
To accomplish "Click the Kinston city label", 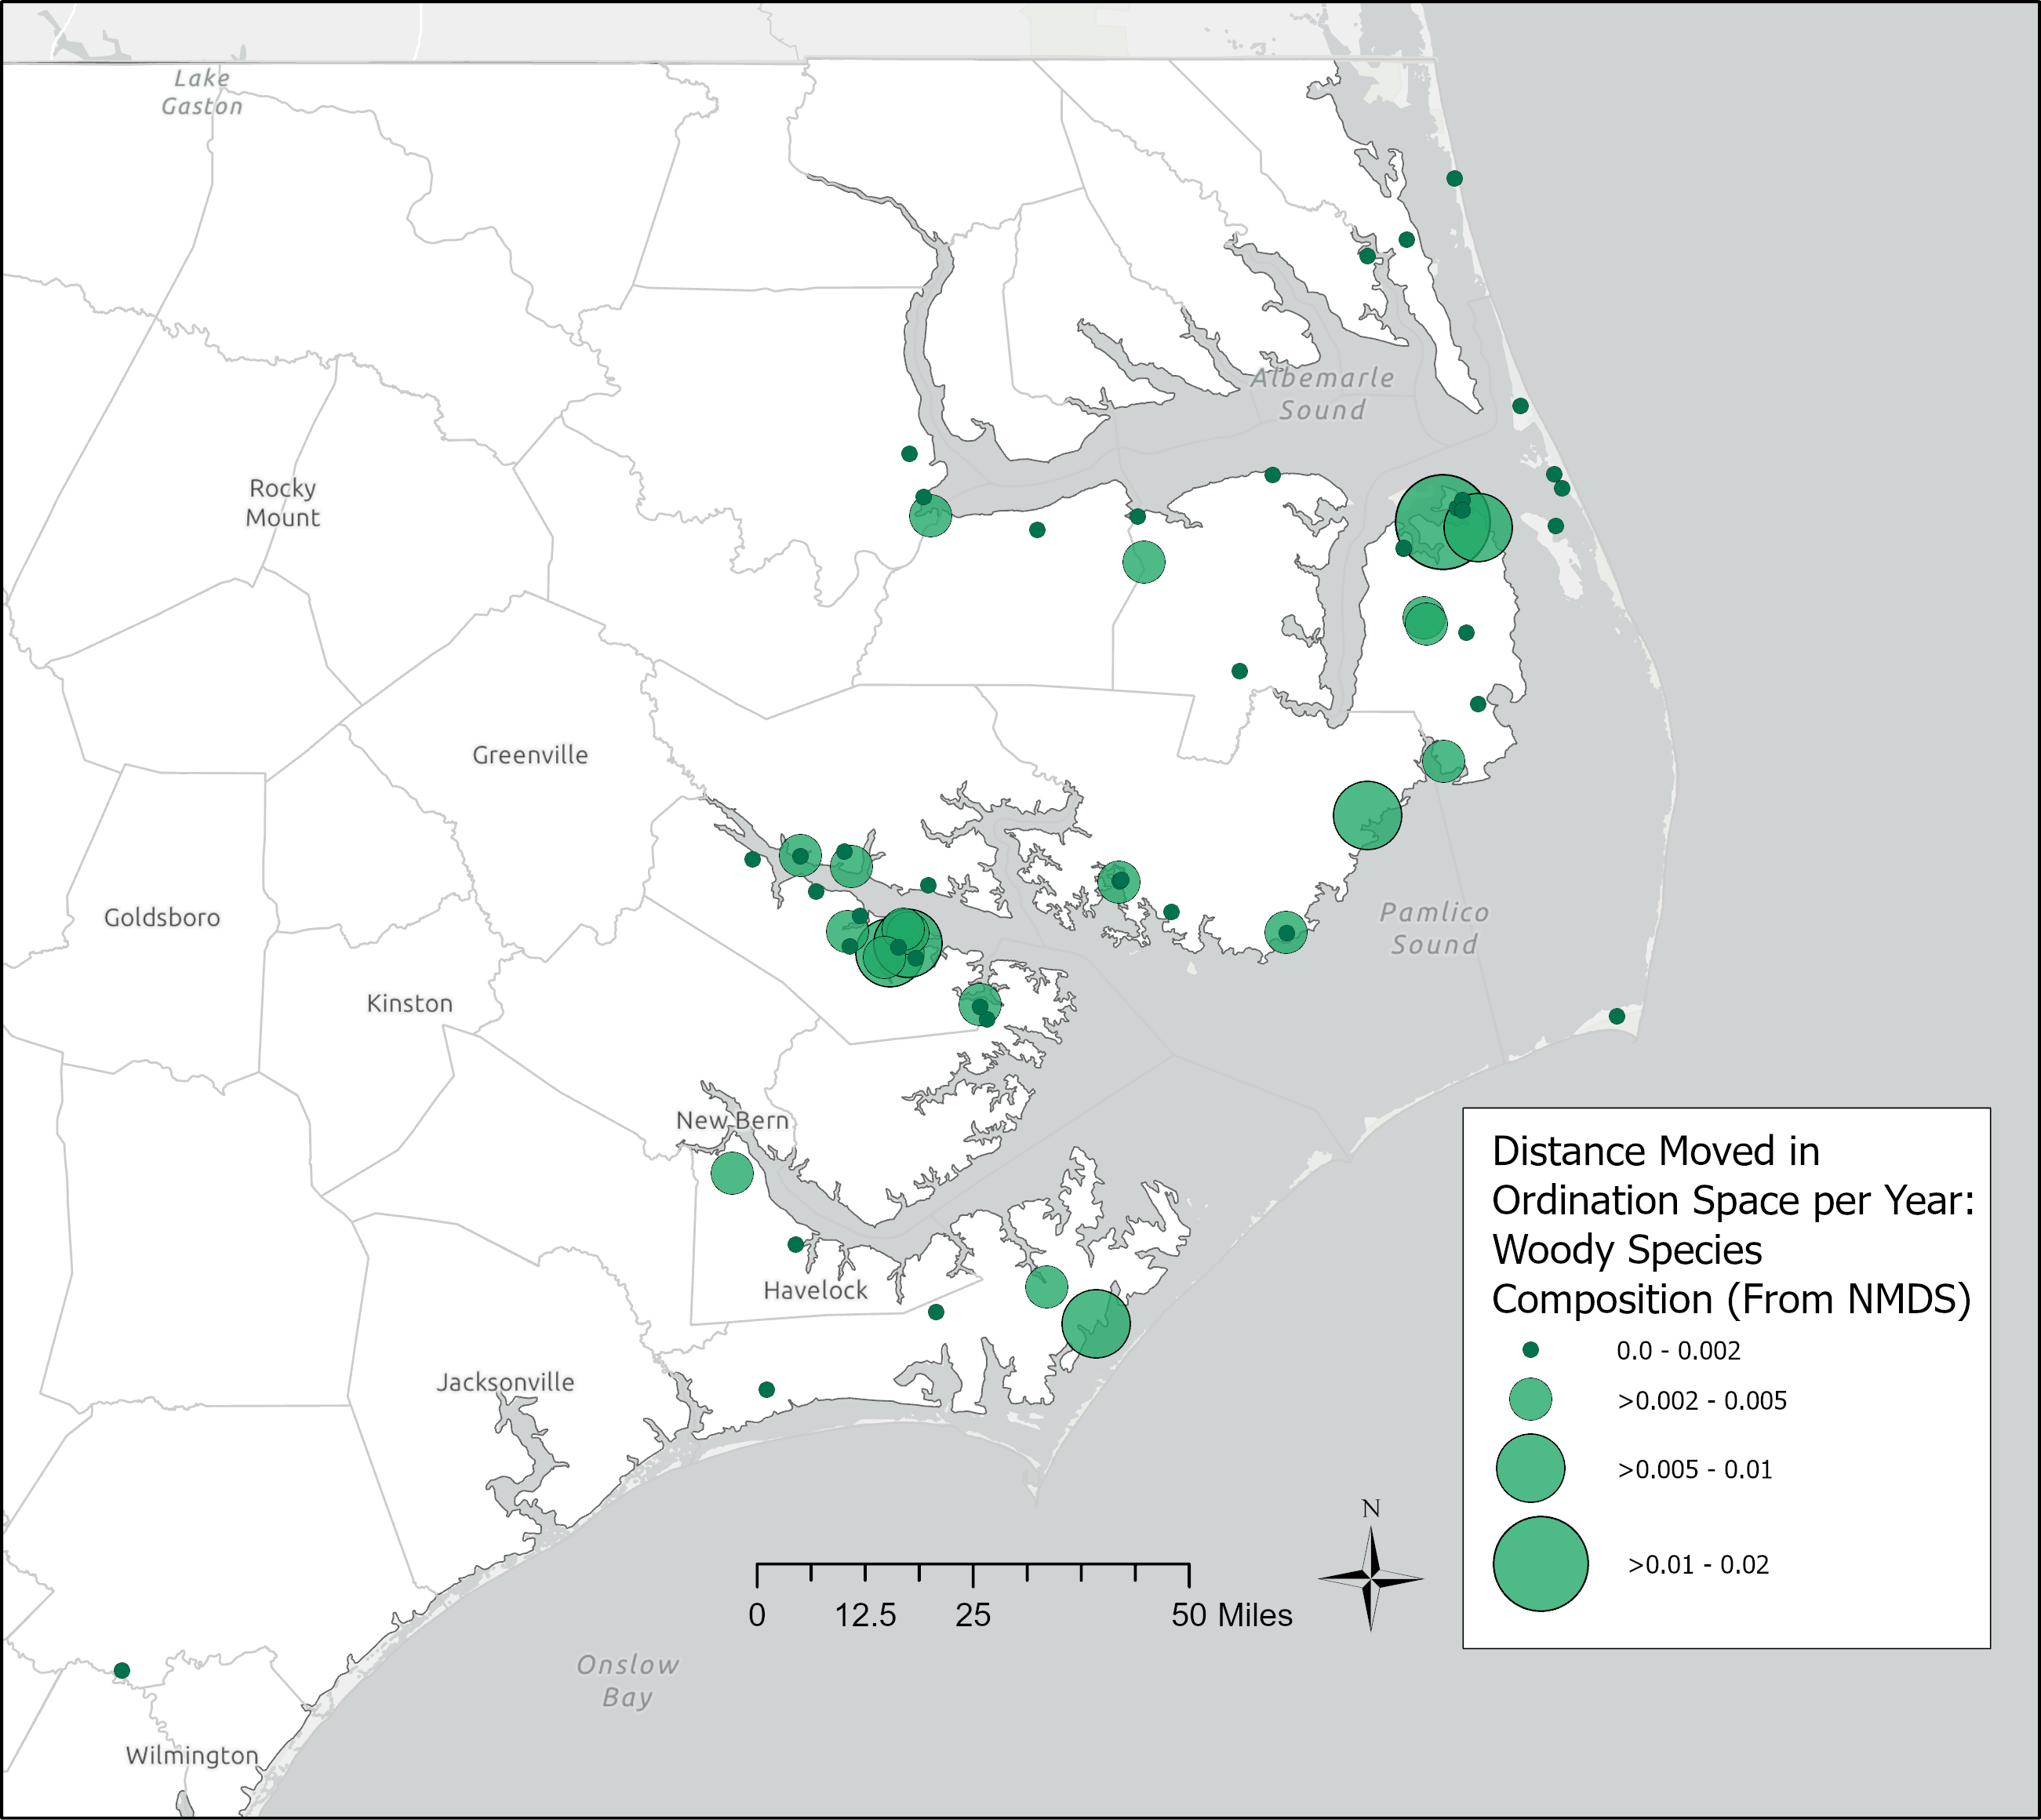I will [x=409, y=1003].
